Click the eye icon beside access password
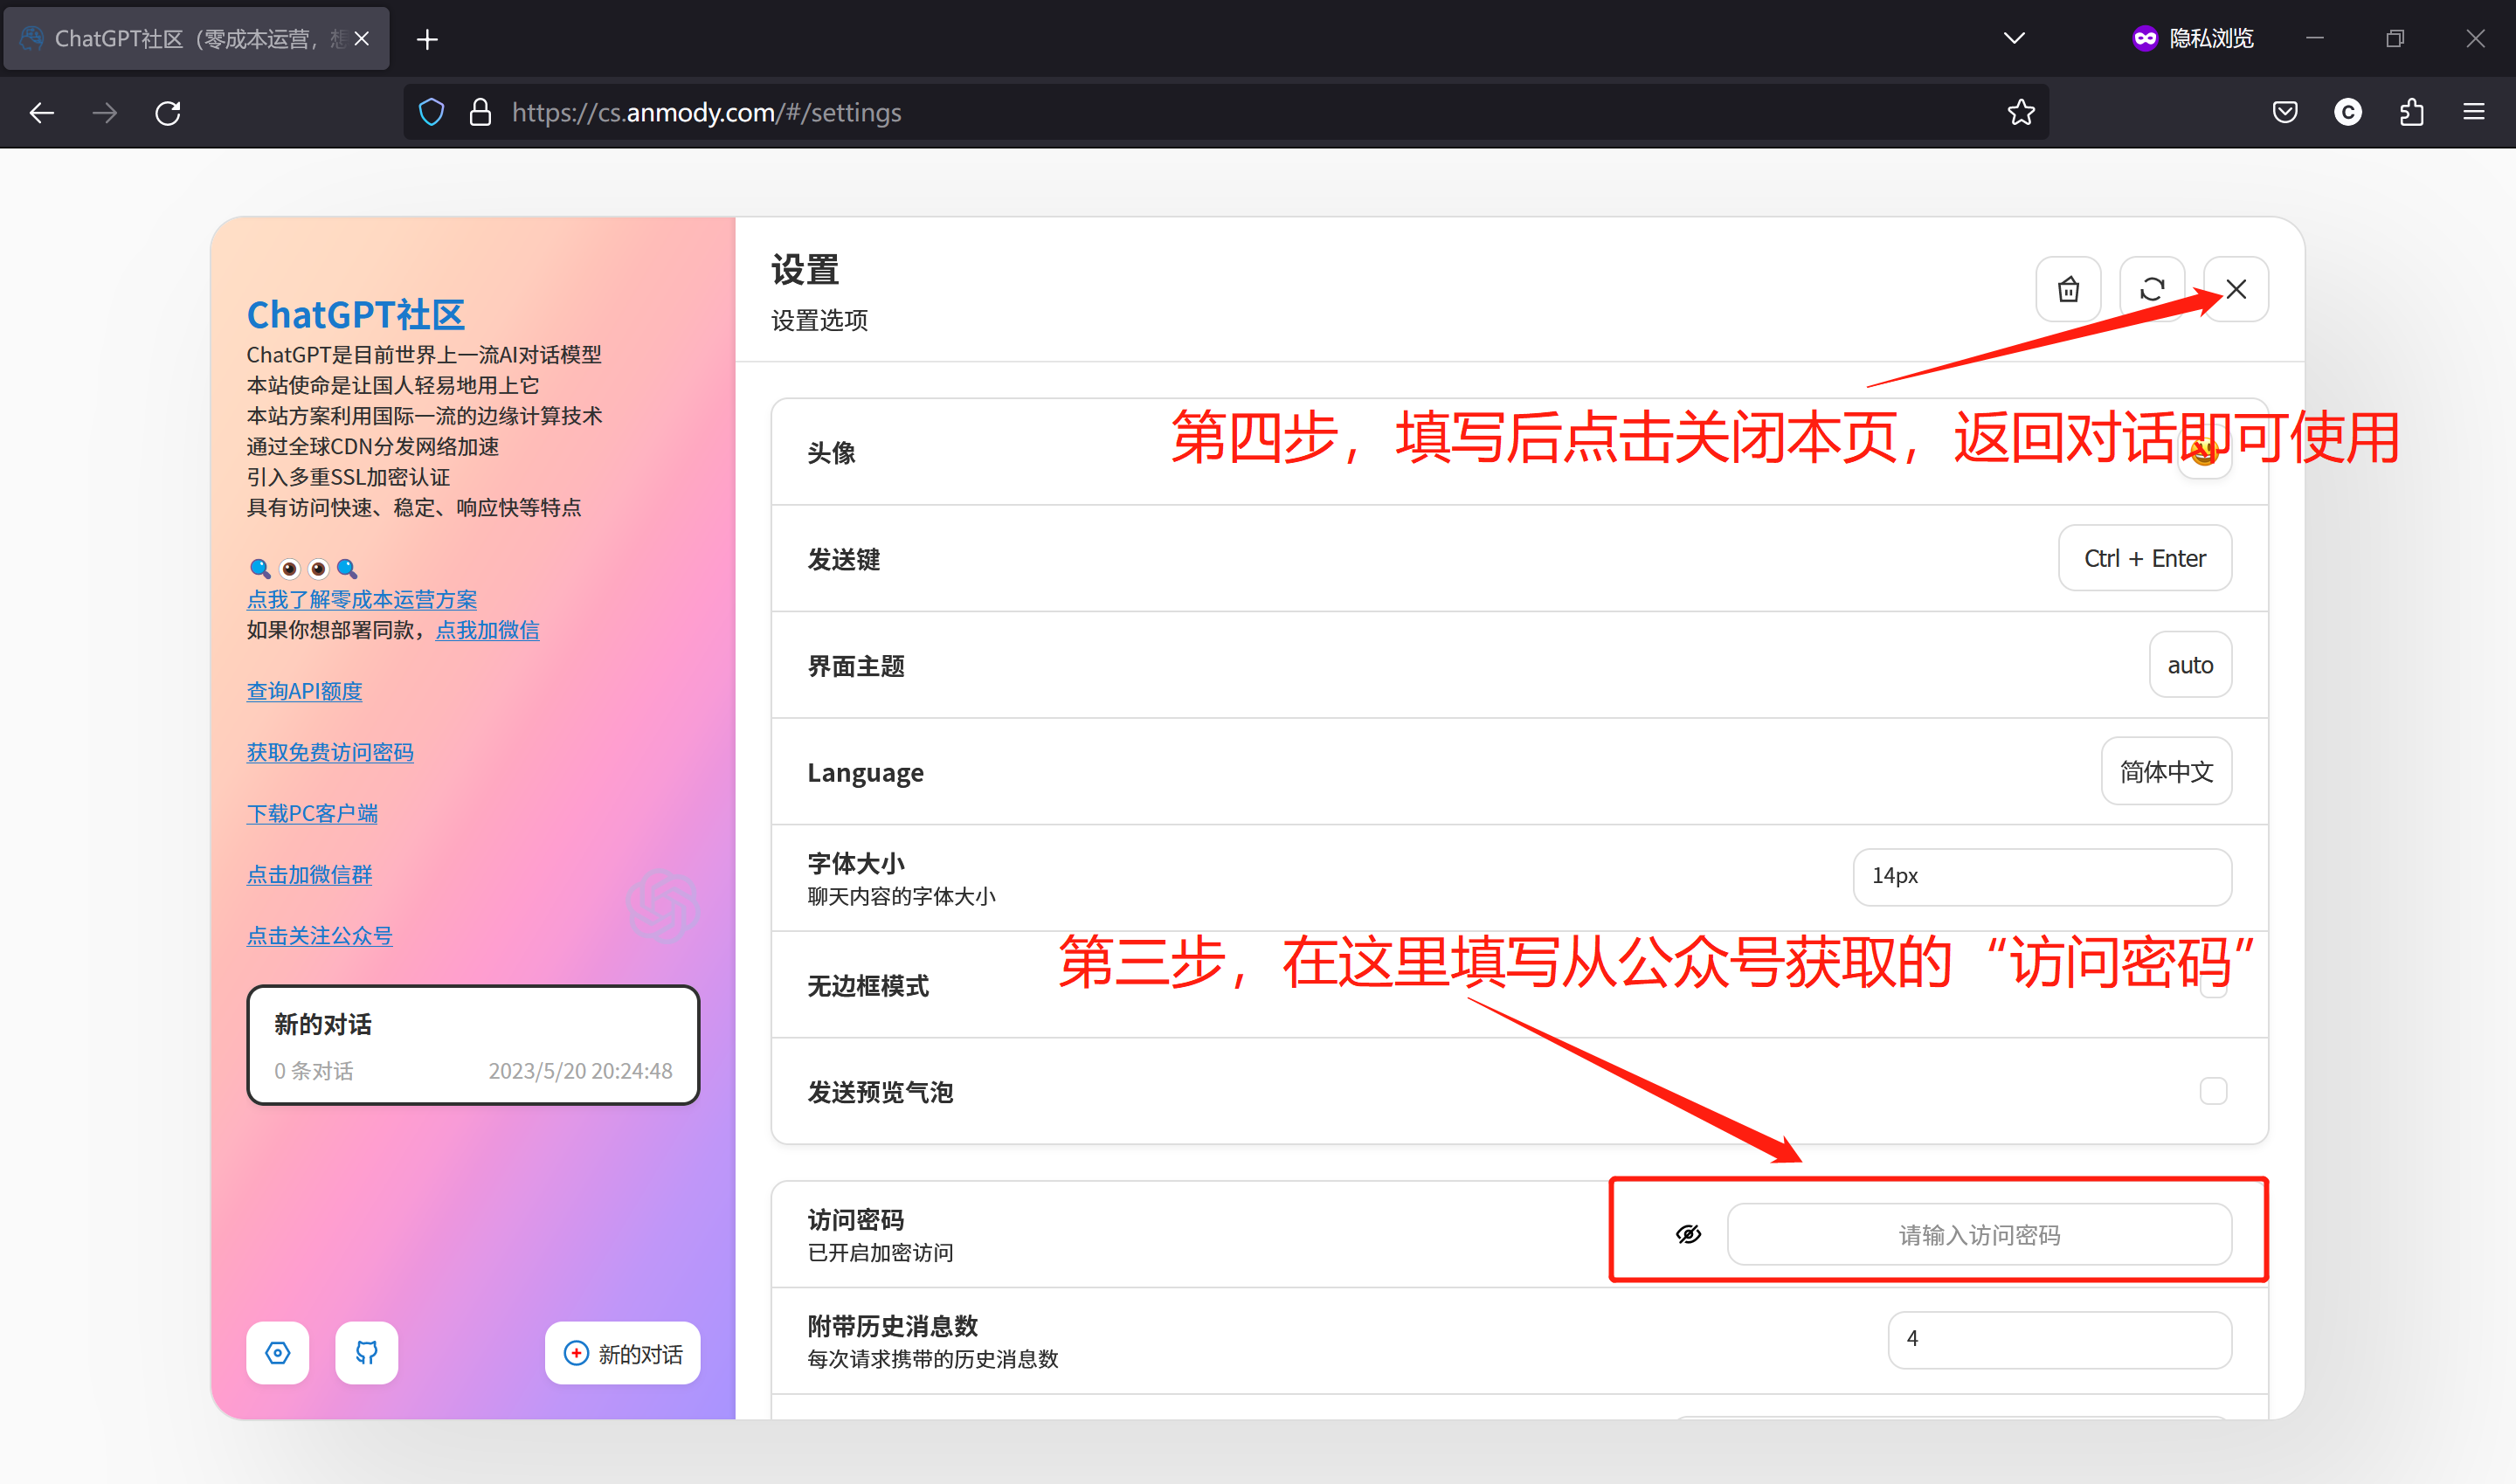This screenshot has height=1484, width=2516. (1687, 1233)
